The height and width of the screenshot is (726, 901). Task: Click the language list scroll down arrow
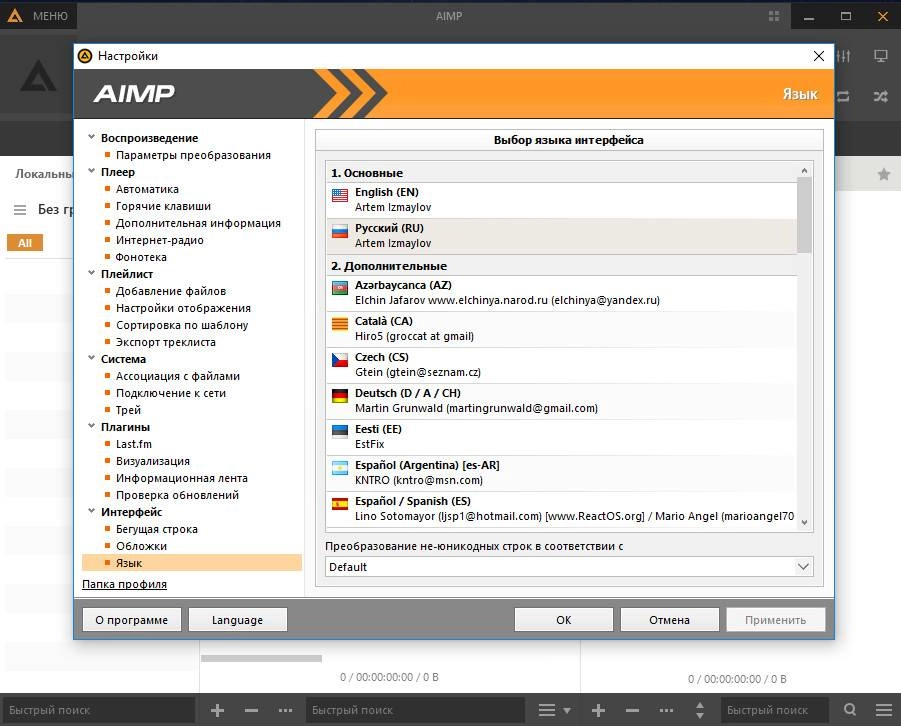pyautogui.click(x=804, y=523)
